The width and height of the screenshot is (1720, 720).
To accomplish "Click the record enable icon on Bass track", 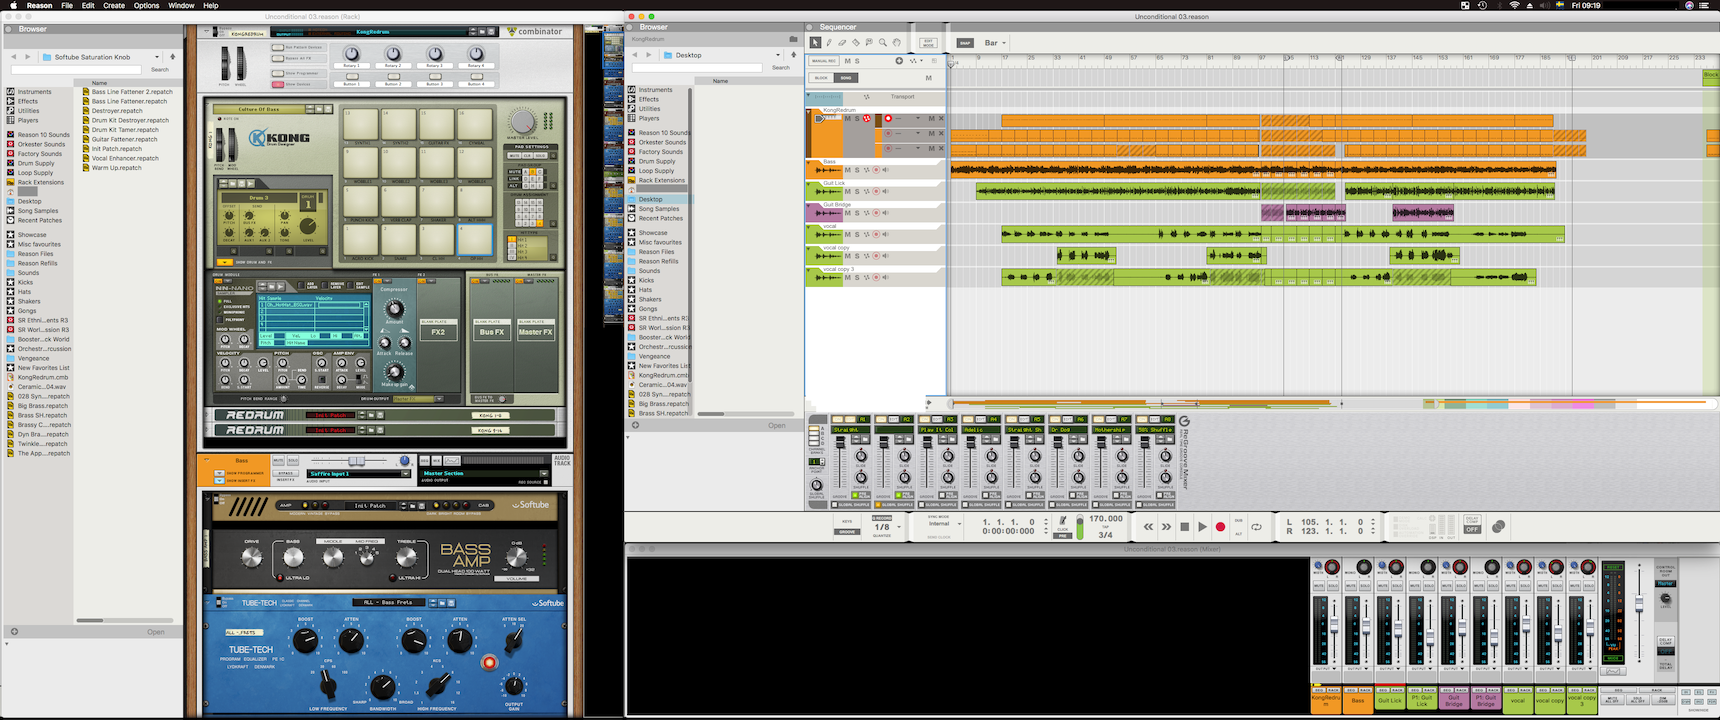I will [x=876, y=170].
